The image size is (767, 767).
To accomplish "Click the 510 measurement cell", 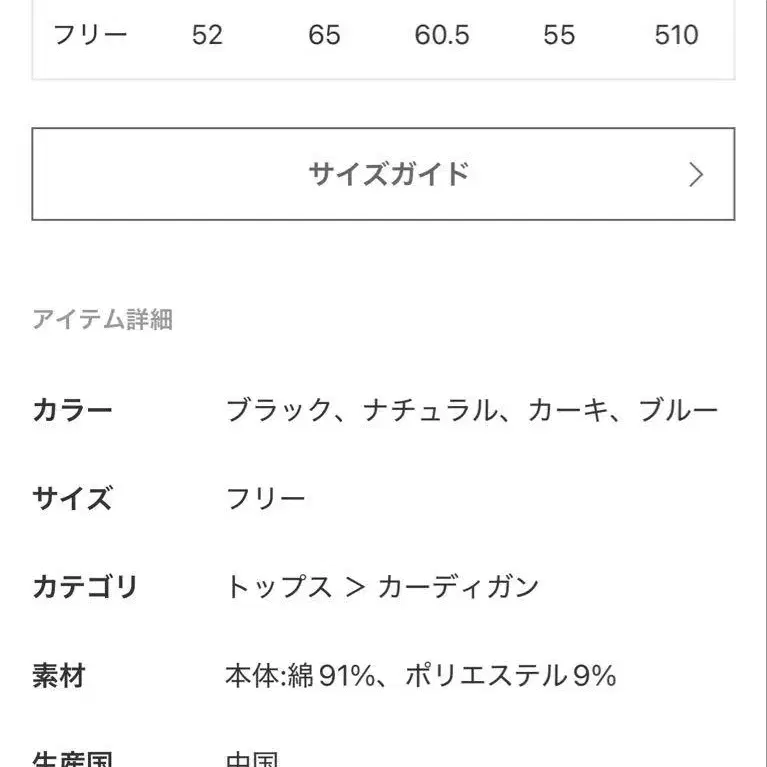I will [x=676, y=35].
